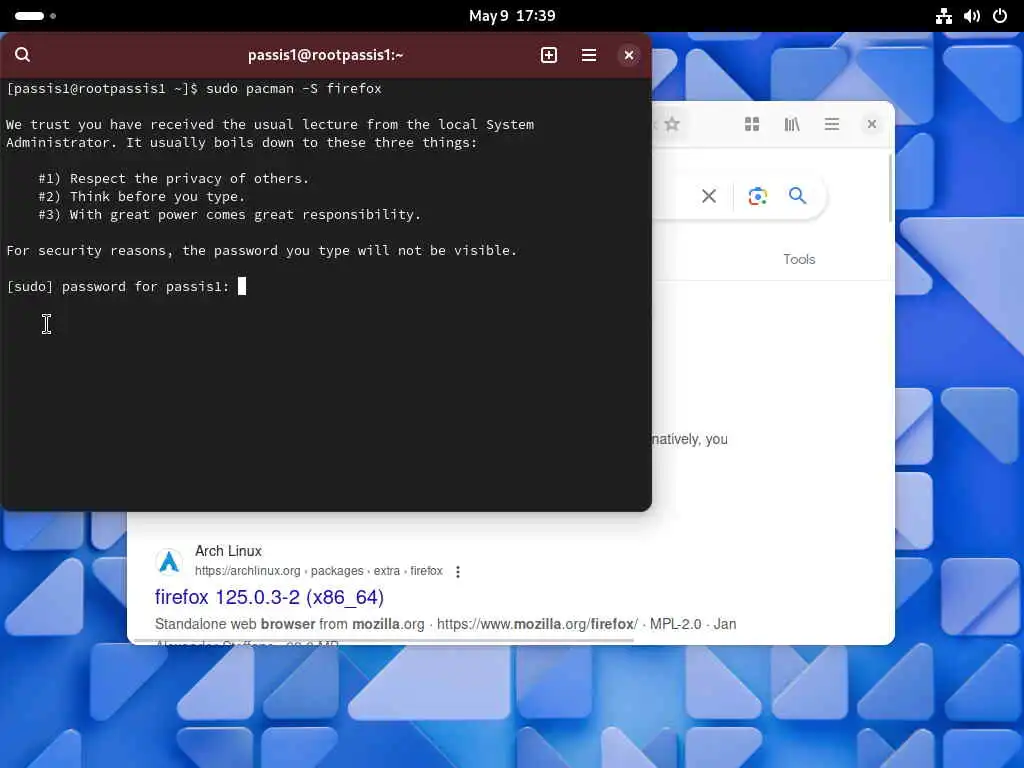Open the May 9 17:39 clock menu
This screenshot has width=1024, height=768.
(x=512, y=16)
